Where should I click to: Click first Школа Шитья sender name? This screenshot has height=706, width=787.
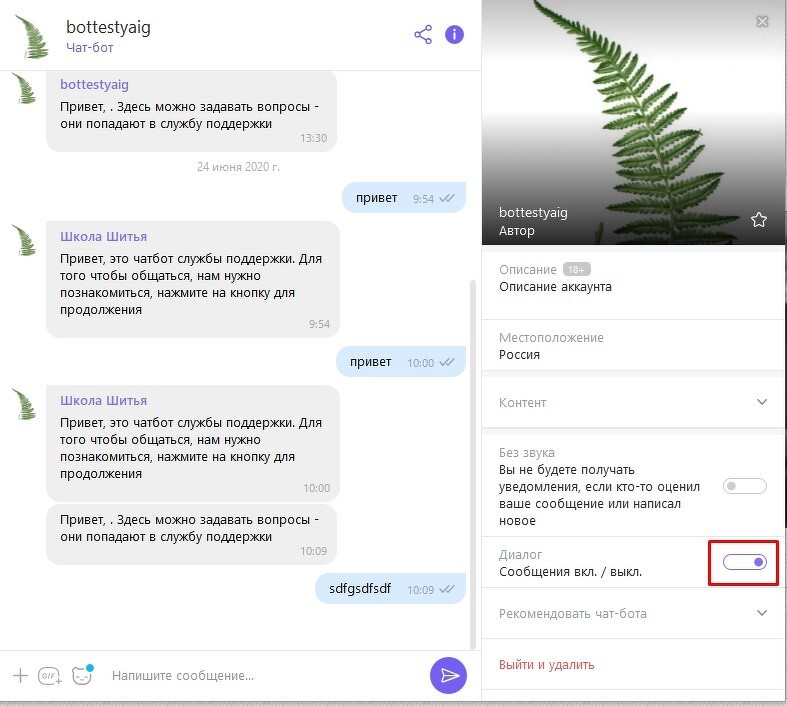(103, 236)
